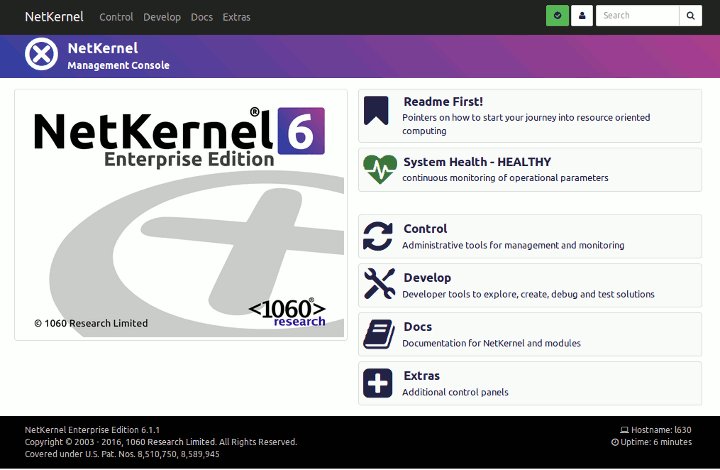Click the hostname computer icon in footer

coord(624,430)
